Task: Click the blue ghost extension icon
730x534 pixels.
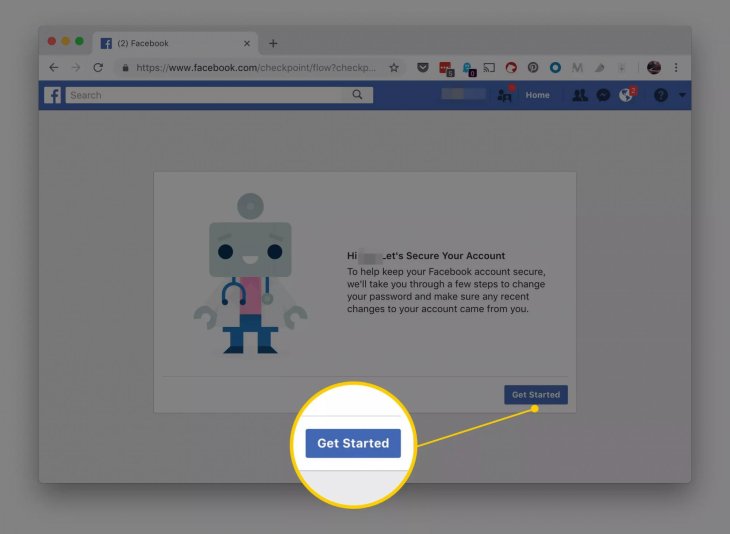Action: pos(468,69)
